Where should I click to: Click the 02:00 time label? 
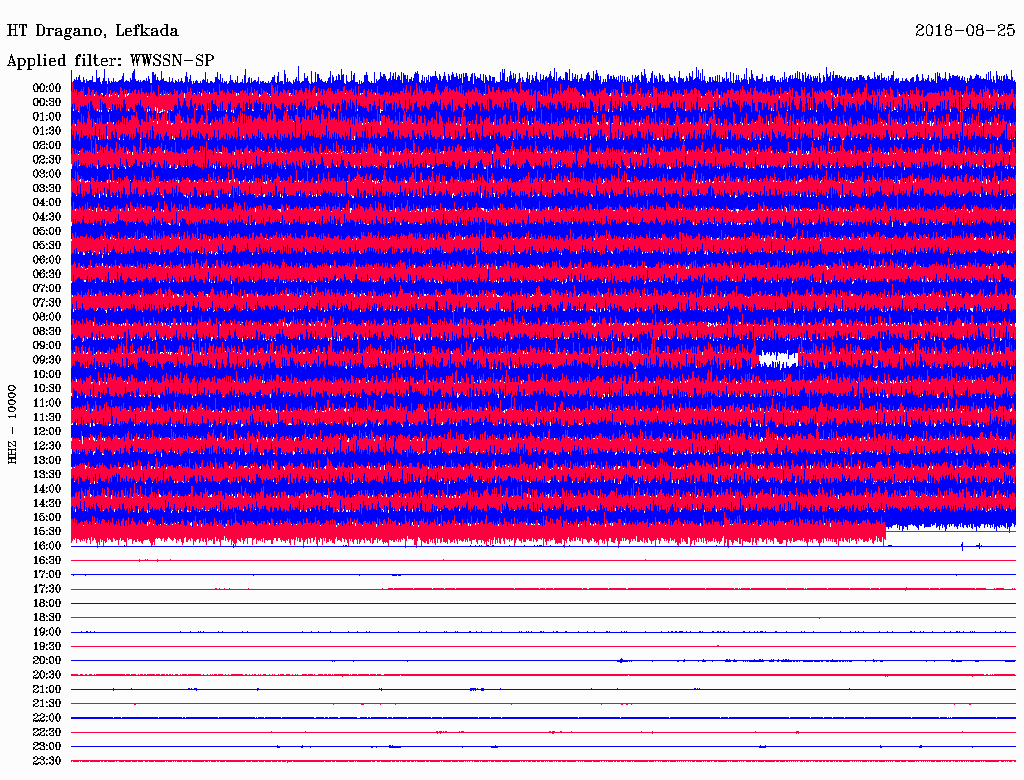click(47, 145)
